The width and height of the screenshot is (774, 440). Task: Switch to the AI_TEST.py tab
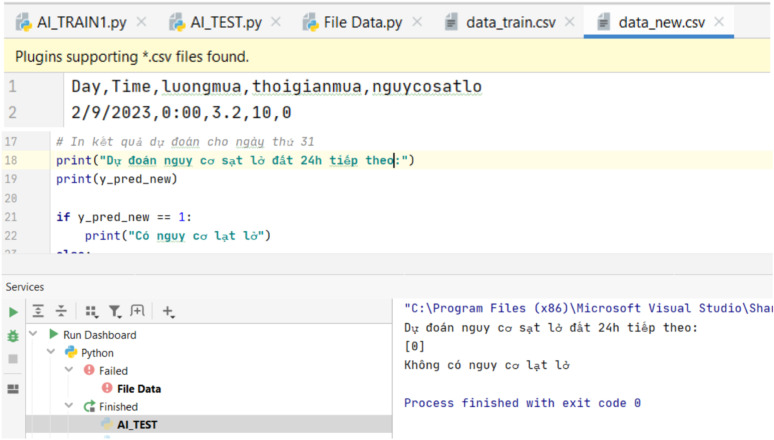click(225, 22)
